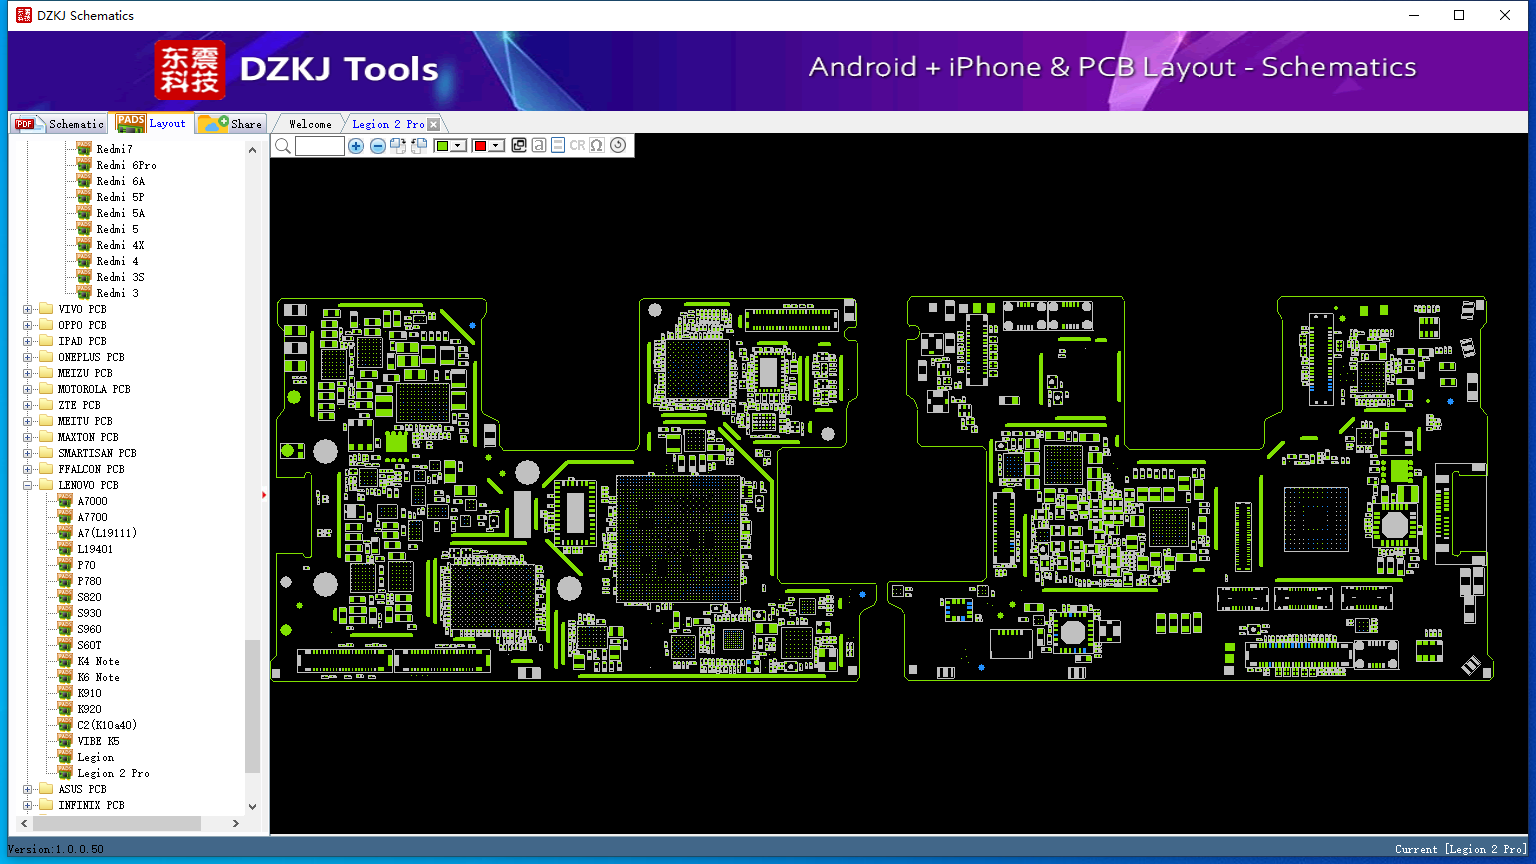The height and width of the screenshot is (864, 1536).
Task: Click the blue two-bar pad icon
Action: click(558, 146)
